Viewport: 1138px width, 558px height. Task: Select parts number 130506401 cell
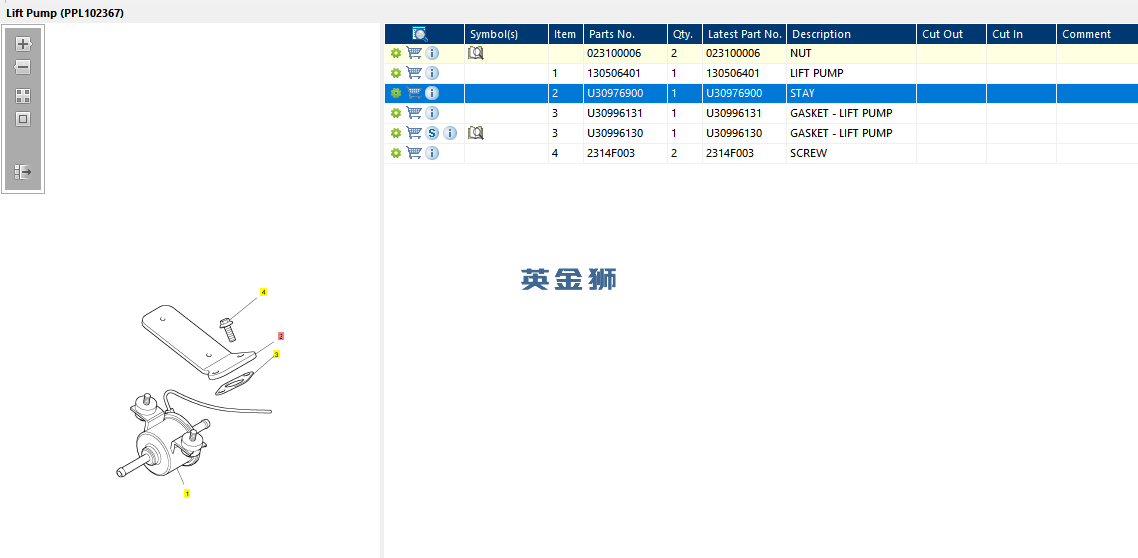point(626,73)
